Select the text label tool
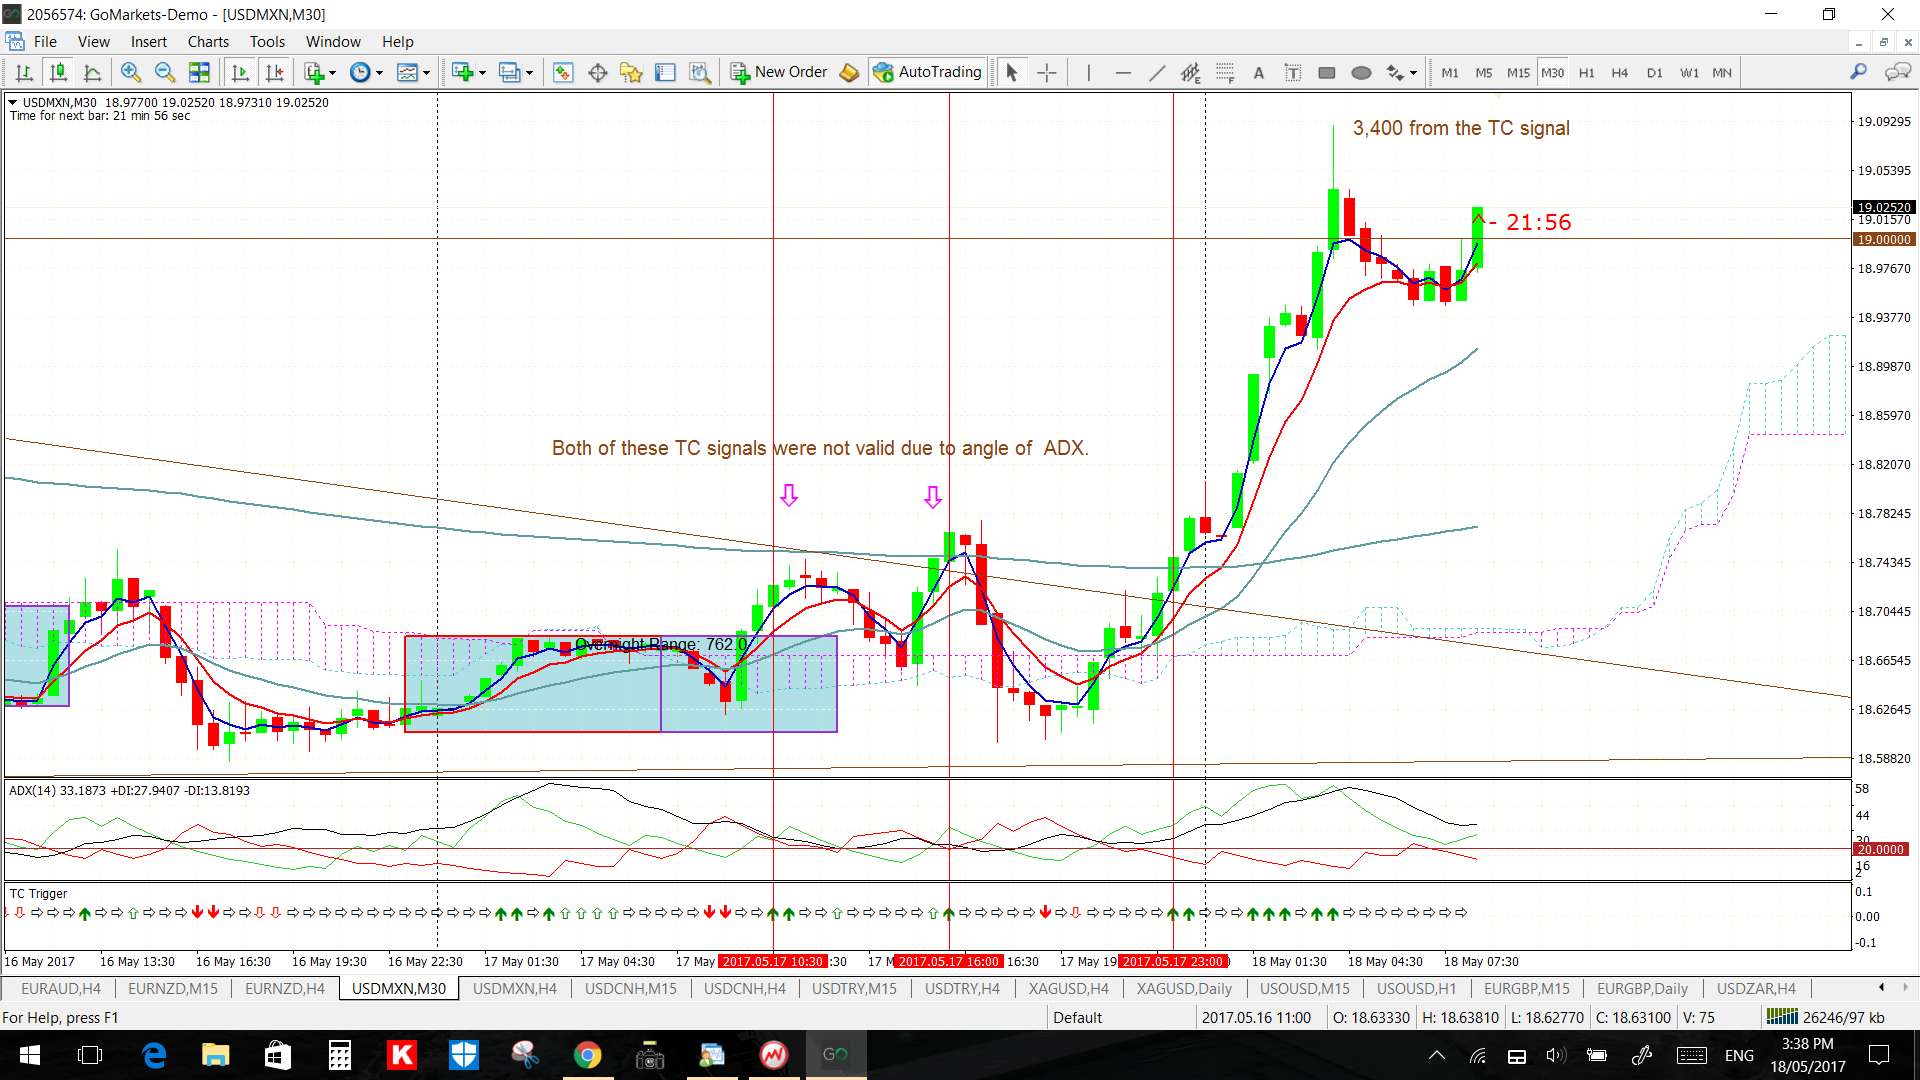 tap(1292, 72)
